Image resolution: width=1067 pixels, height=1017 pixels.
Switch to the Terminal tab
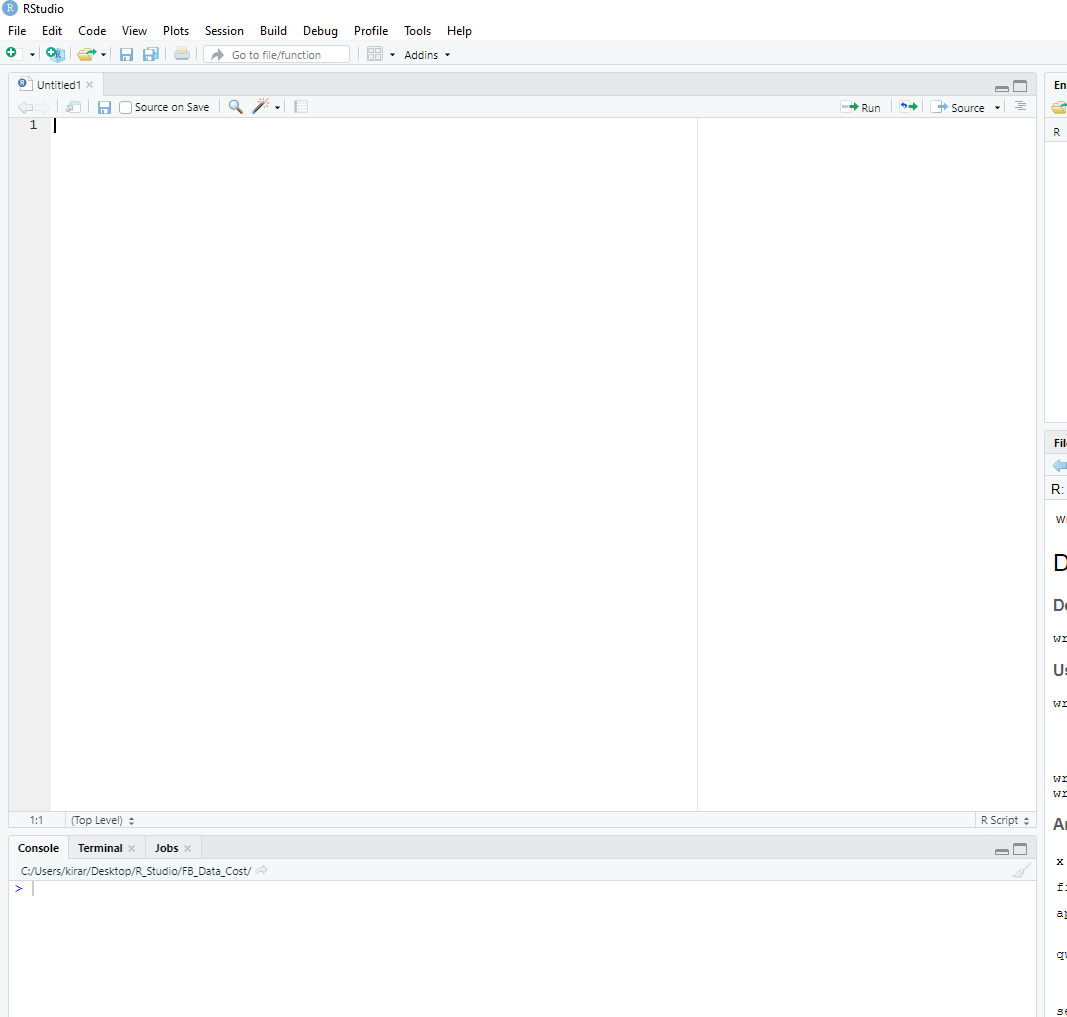coord(100,848)
